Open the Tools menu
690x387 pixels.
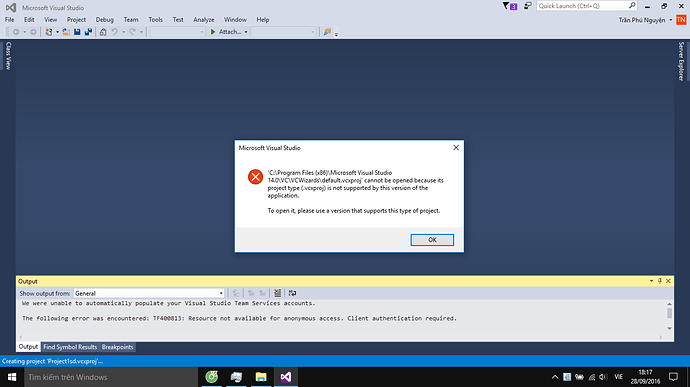pyautogui.click(x=155, y=19)
